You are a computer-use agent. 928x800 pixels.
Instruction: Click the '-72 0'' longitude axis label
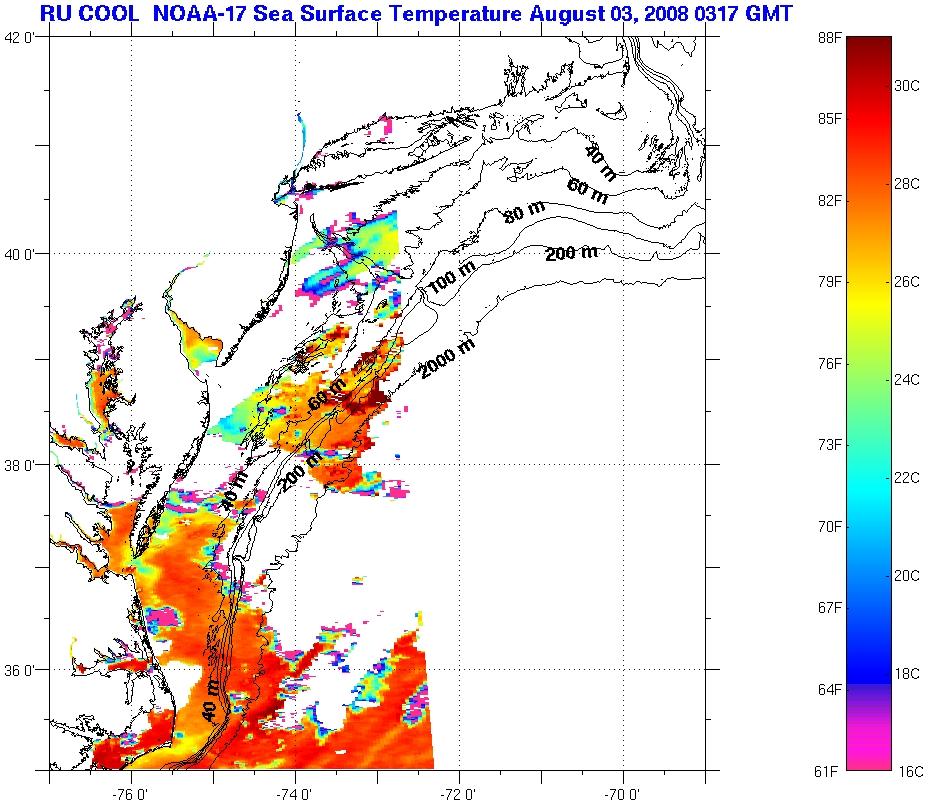(459, 793)
